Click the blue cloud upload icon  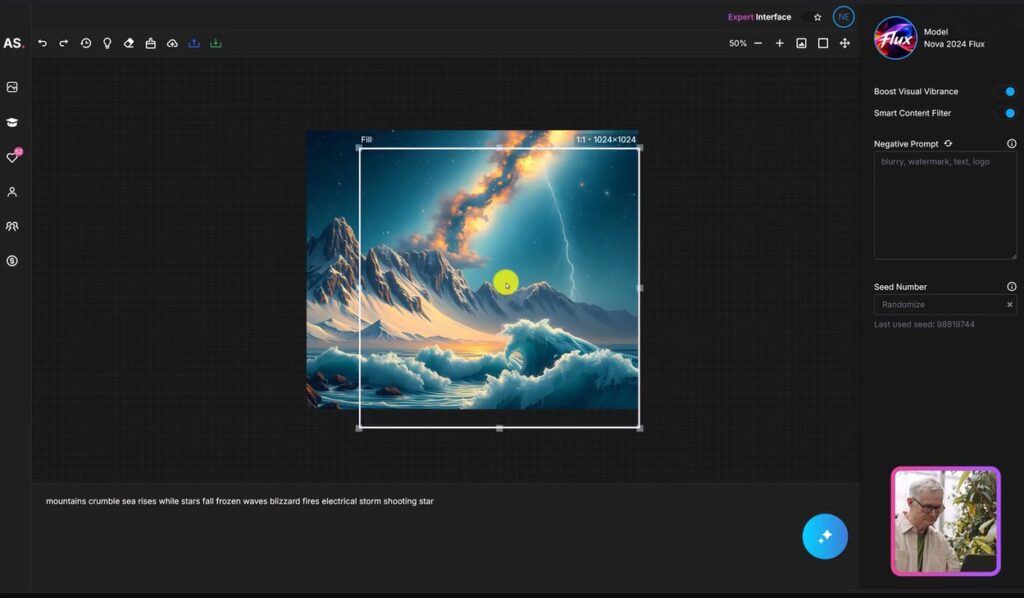pos(194,43)
